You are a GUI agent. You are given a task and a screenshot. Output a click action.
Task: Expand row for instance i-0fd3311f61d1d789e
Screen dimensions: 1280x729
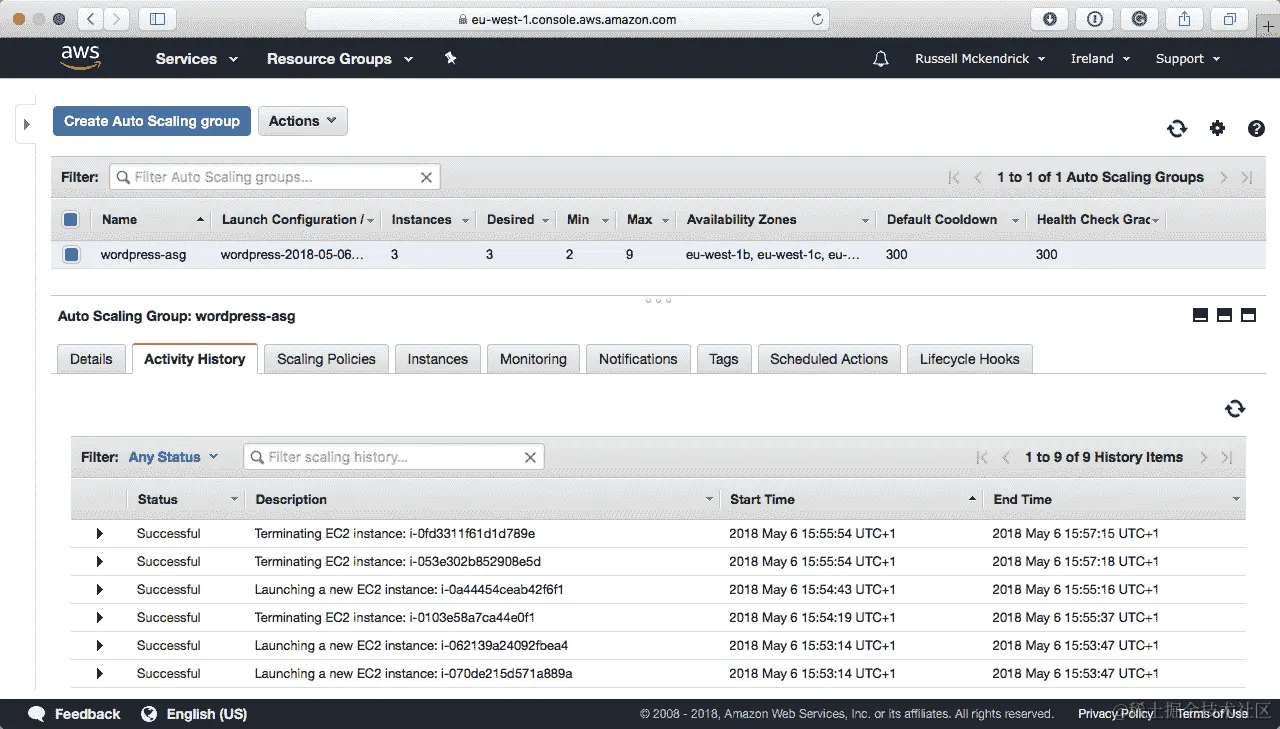(99, 534)
